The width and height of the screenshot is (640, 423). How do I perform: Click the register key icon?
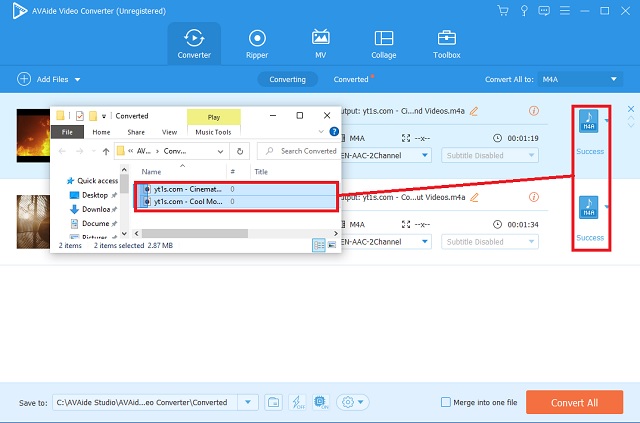coord(524,11)
